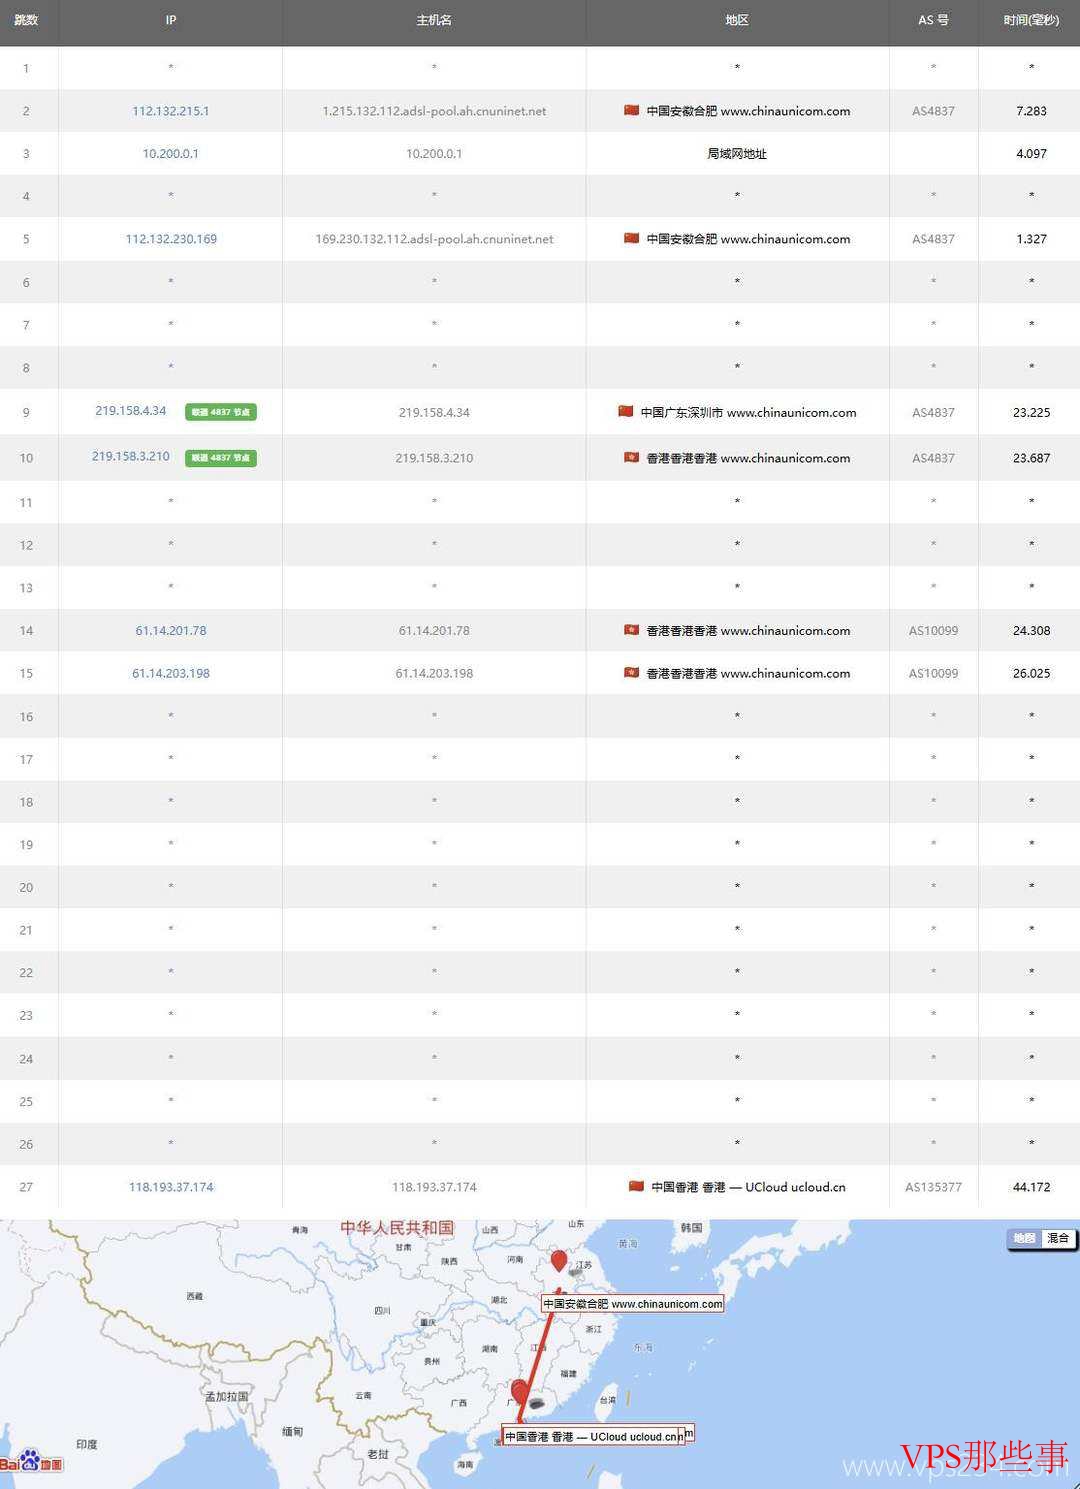Screen dimensions: 1080x1489
Task: Click China flag in hop 2 row
Action: (631, 110)
